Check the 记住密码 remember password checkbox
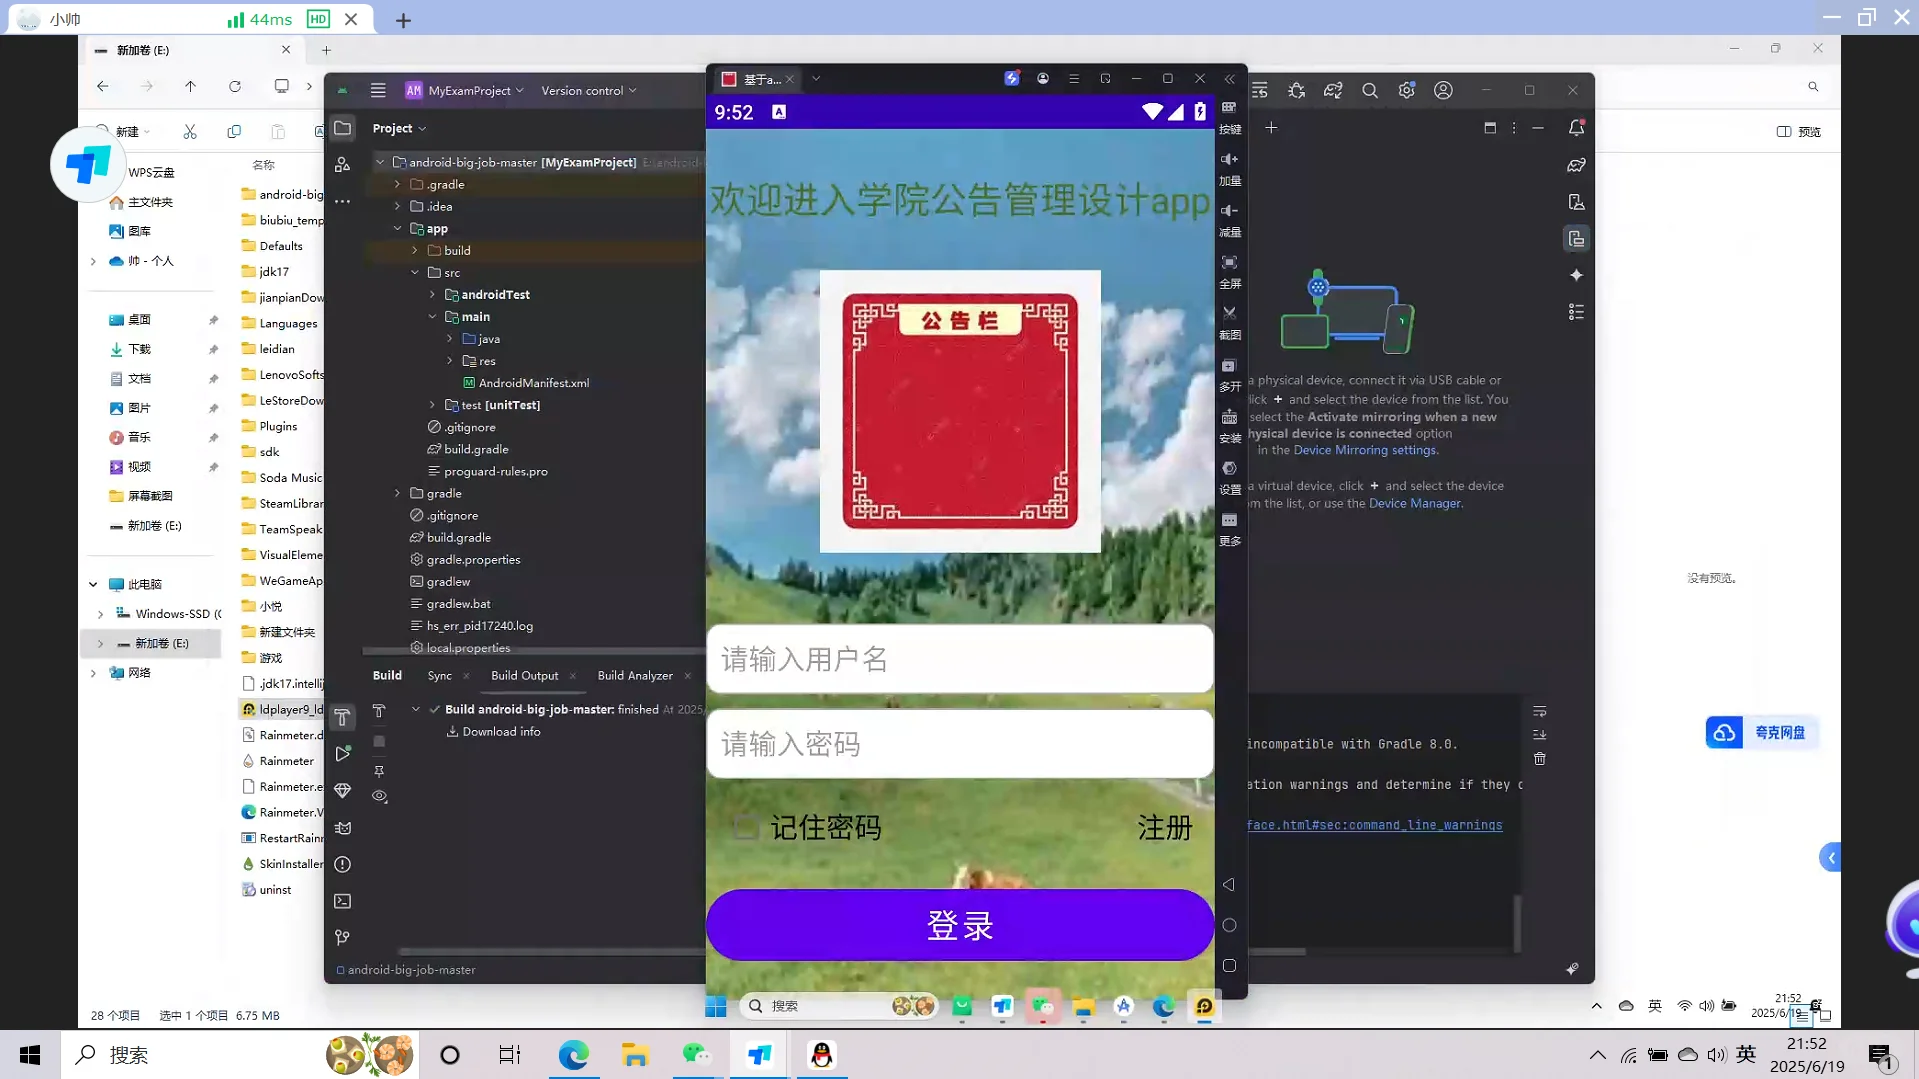This screenshot has width=1919, height=1079. click(x=744, y=827)
